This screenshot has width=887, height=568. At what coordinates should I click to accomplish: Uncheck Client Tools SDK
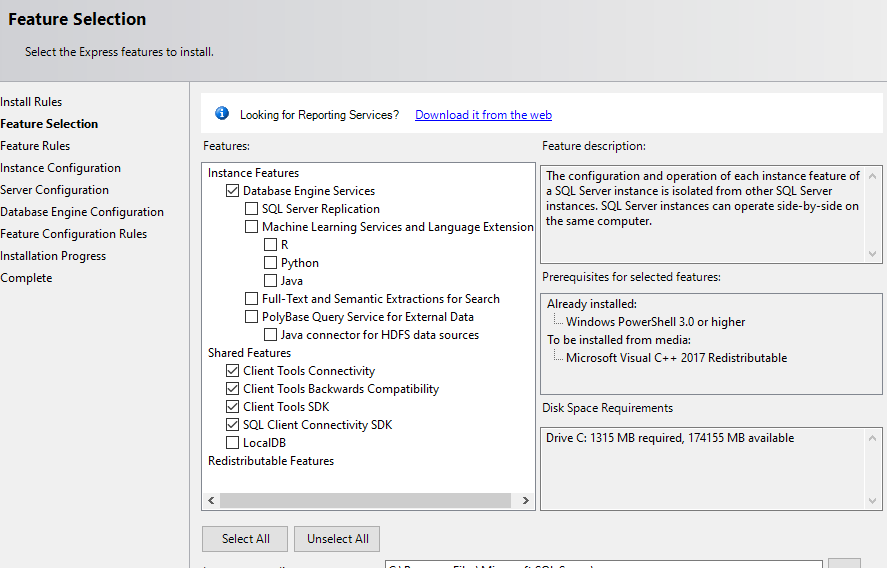(232, 407)
